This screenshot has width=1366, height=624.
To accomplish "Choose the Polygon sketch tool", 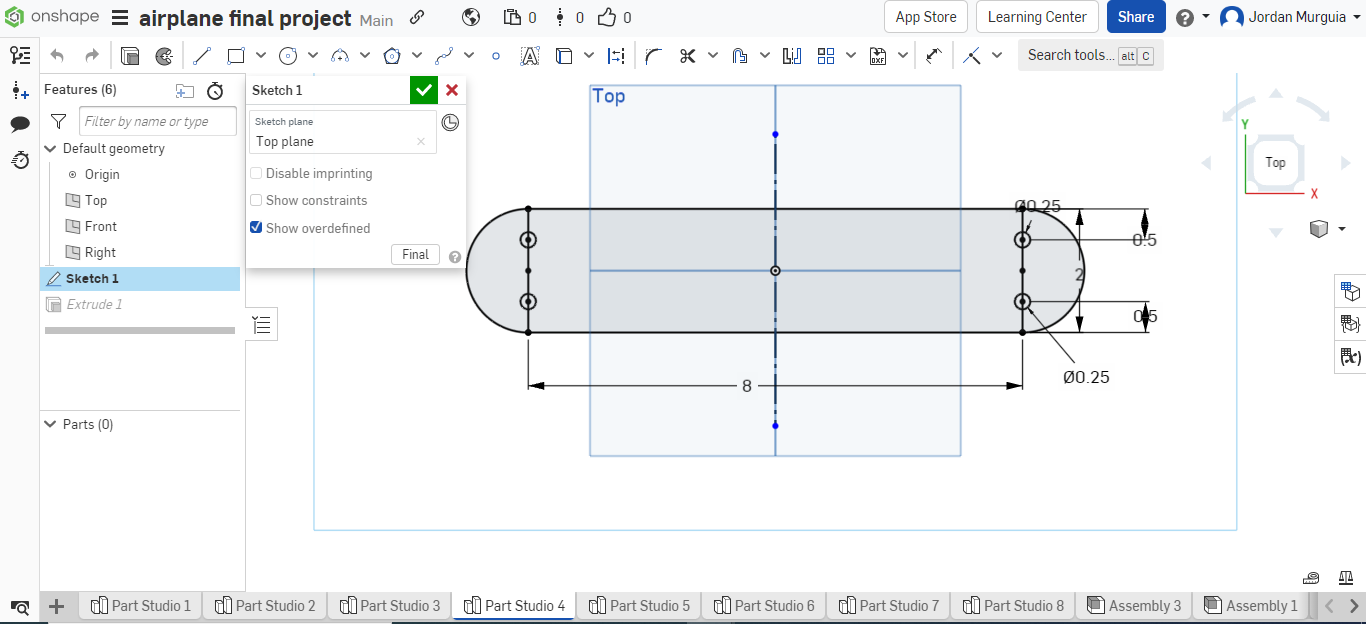I will click(393, 55).
